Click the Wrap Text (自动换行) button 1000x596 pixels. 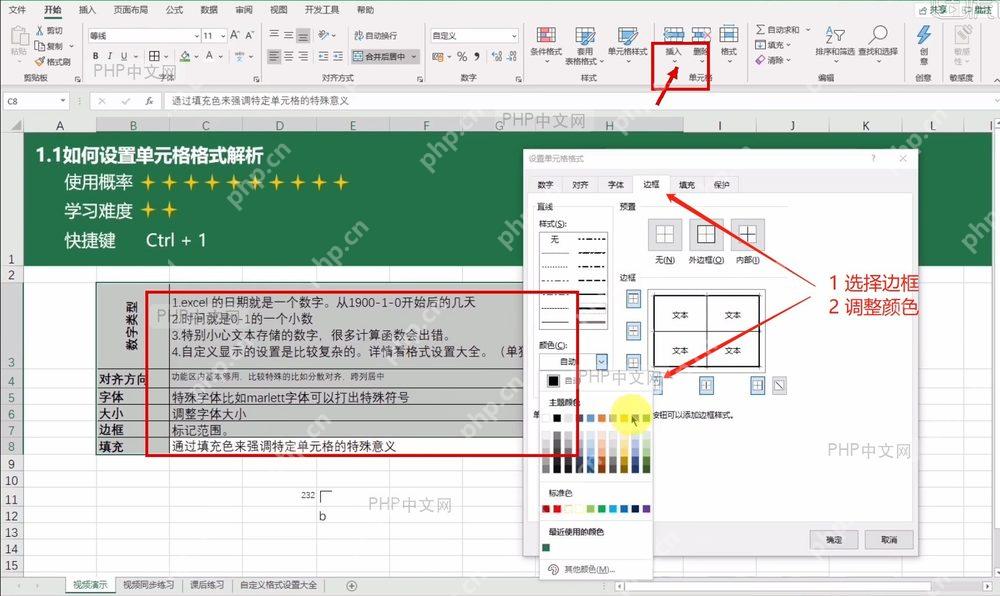coord(376,35)
